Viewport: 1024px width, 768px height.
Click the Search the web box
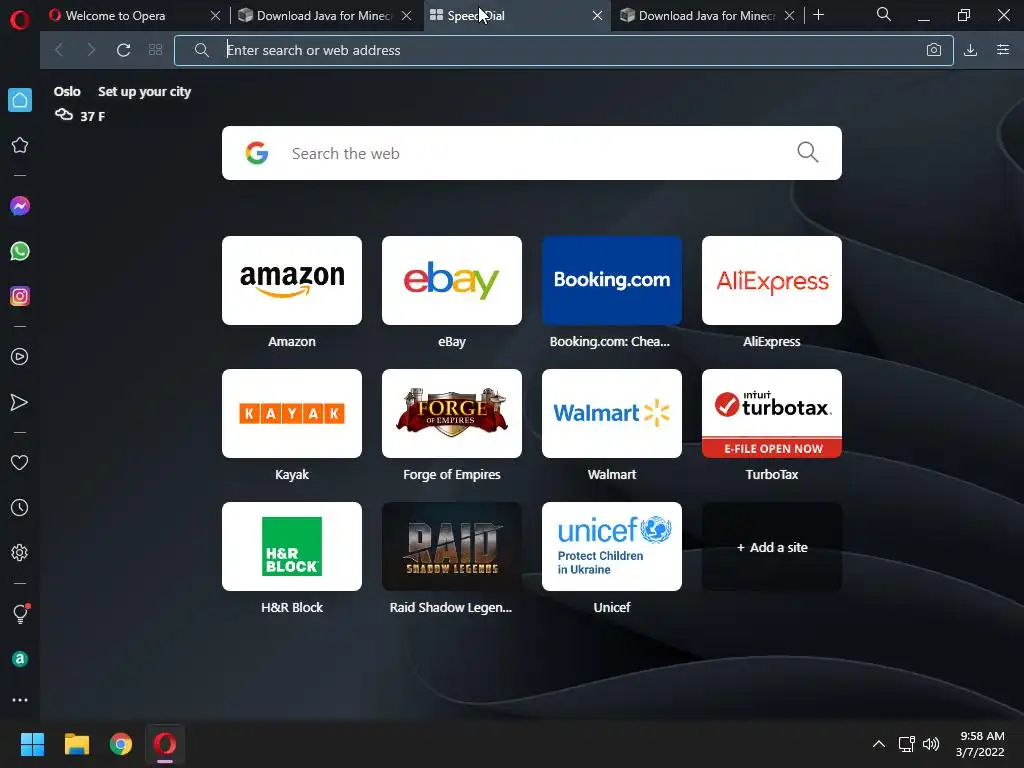click(532, 153)
